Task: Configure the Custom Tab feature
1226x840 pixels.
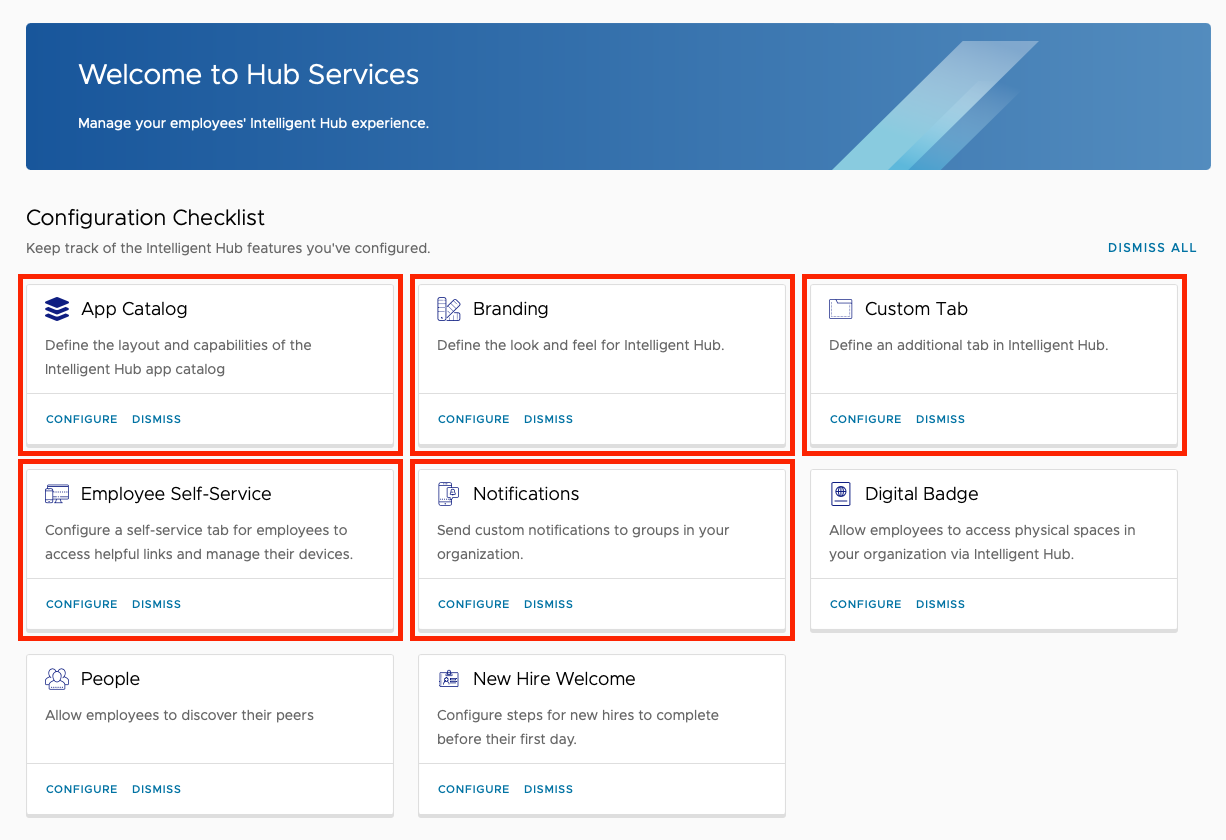Action: 865,419
